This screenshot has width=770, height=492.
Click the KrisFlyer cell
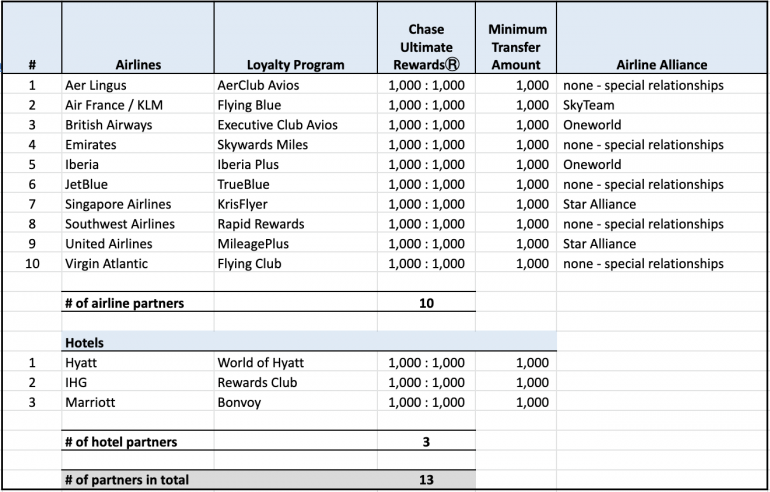(243, 204)
